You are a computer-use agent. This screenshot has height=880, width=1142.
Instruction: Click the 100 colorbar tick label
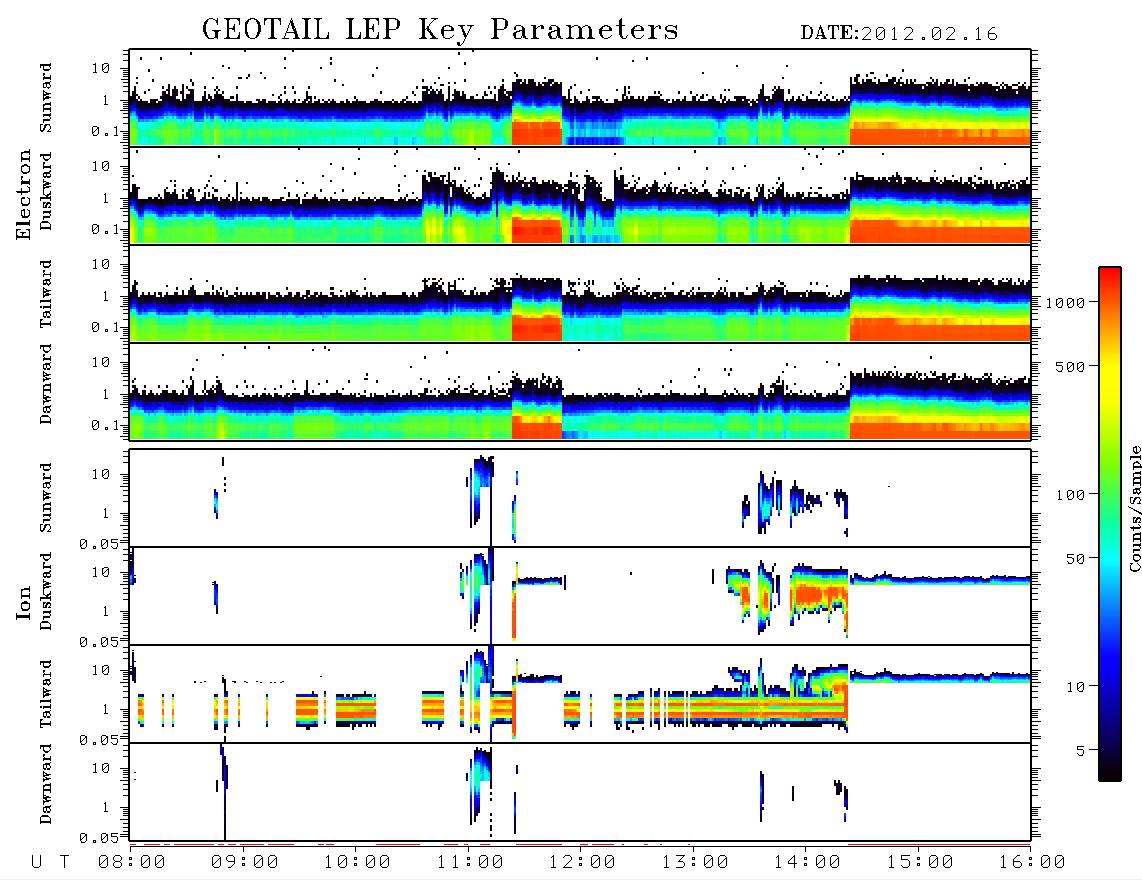point(1070,495)
